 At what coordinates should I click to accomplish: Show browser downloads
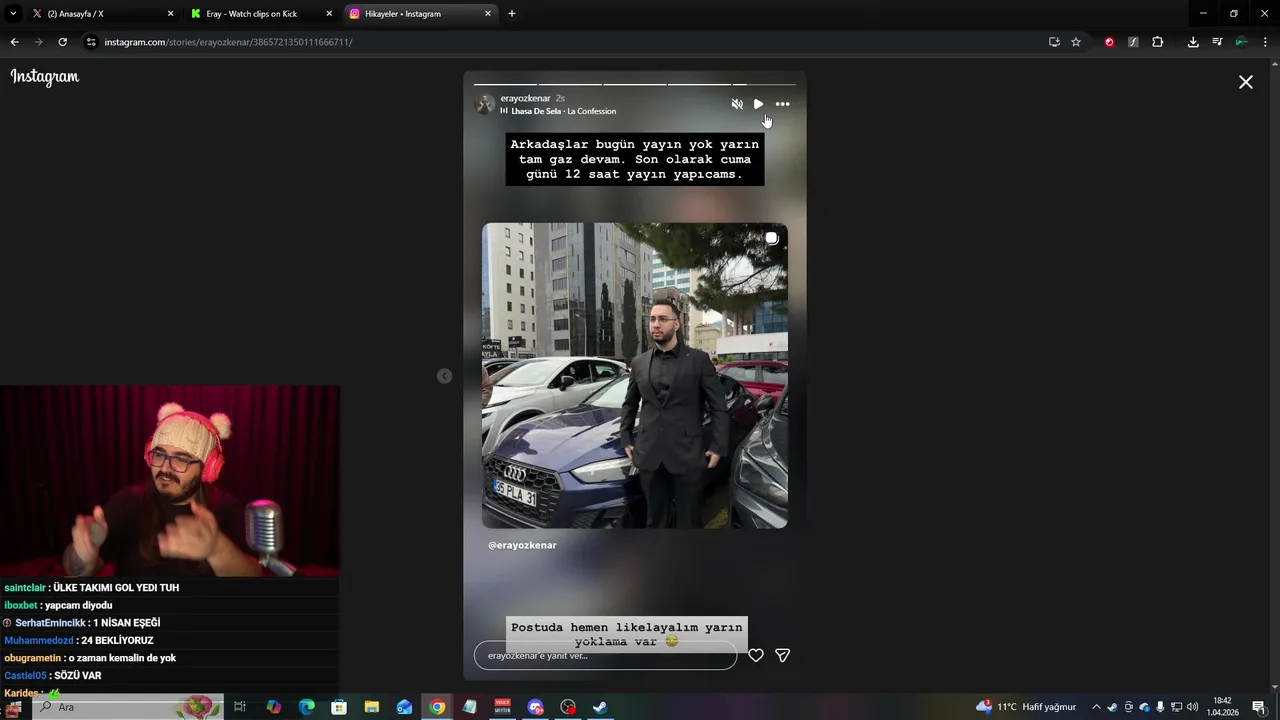(1193, 42)
